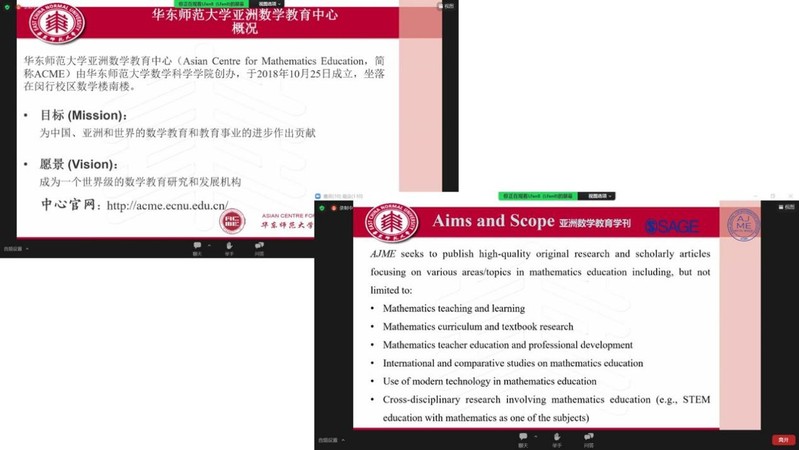Image resolution: width=799 pixels, height=450 pixels.
Task: Maximize the bottom-right Zoom window
Action: tap(773, 196)
